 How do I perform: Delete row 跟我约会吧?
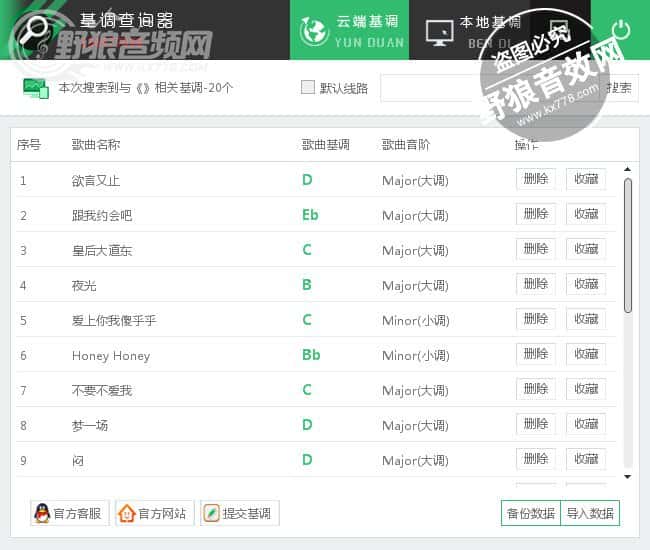(x=536, y=214)
